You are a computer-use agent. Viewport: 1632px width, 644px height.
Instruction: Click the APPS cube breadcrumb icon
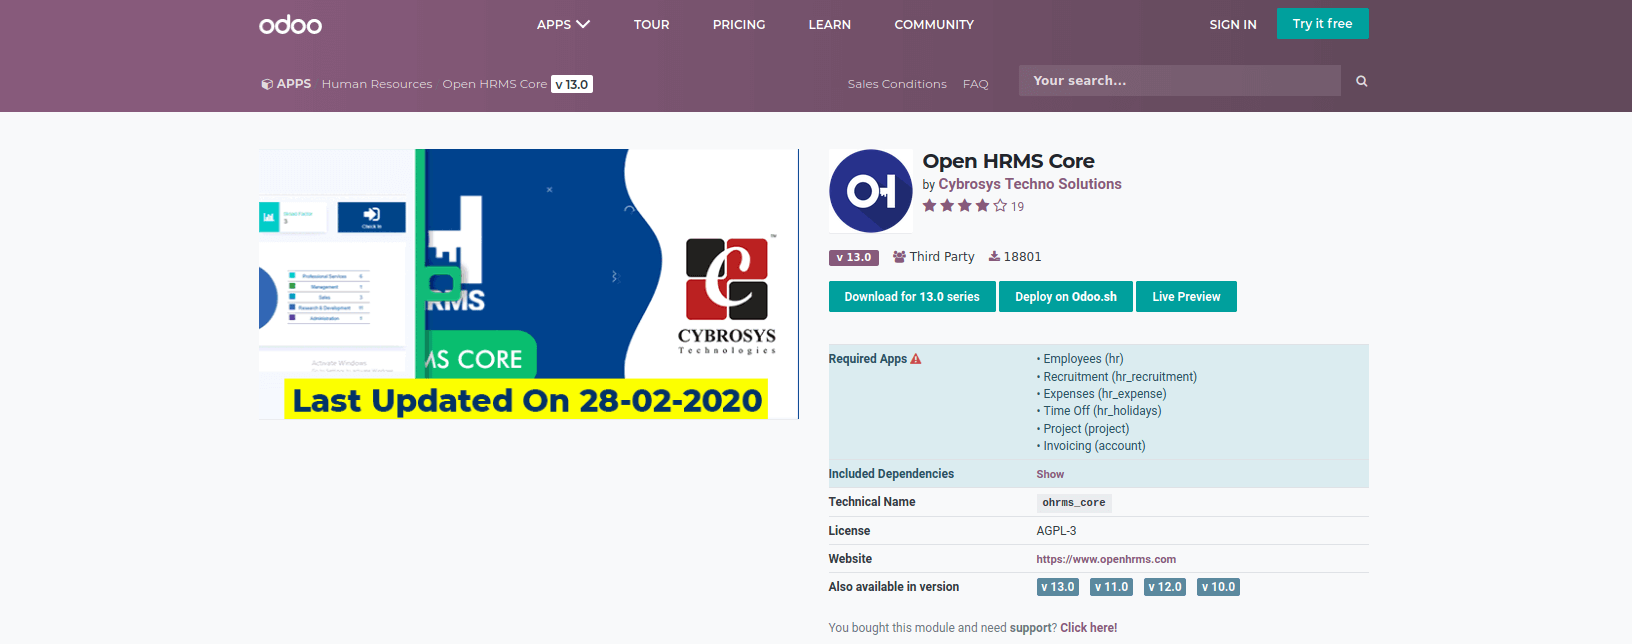pyautogui.click(x=267, y=84)
